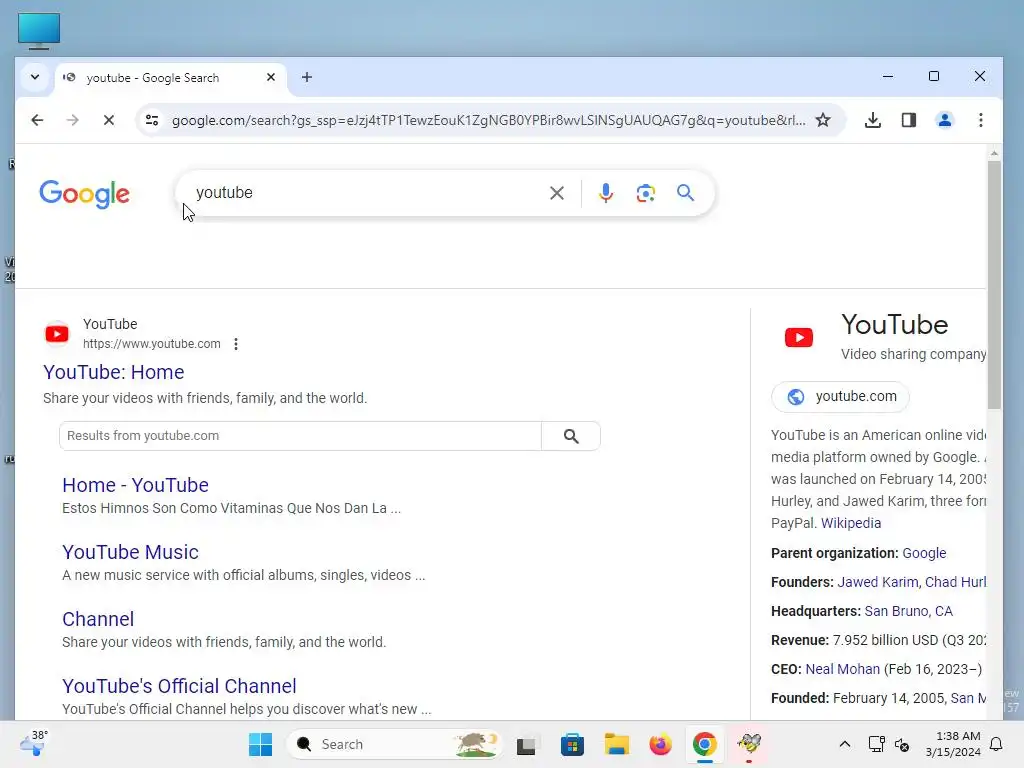
Task: Launch Firefox from taskbar
Action: [661, 744]
